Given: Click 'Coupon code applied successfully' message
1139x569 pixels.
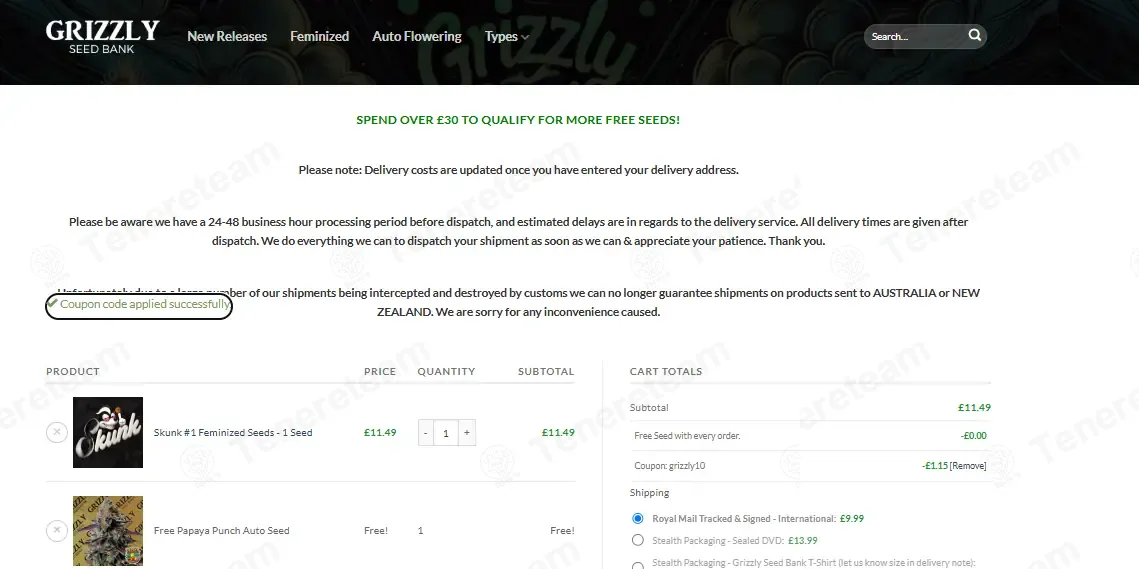Looking at the screenshot, I should (x=139, y=304).
